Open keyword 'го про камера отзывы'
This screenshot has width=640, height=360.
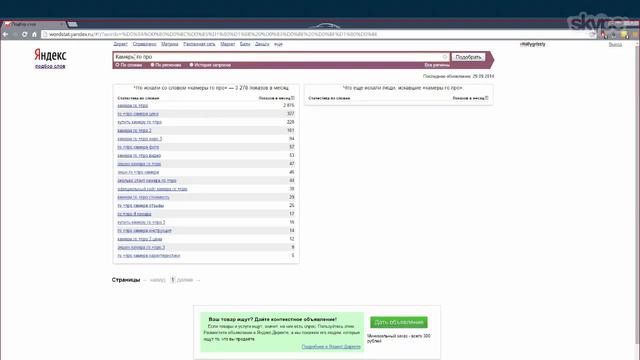click(x=141, y=206)
